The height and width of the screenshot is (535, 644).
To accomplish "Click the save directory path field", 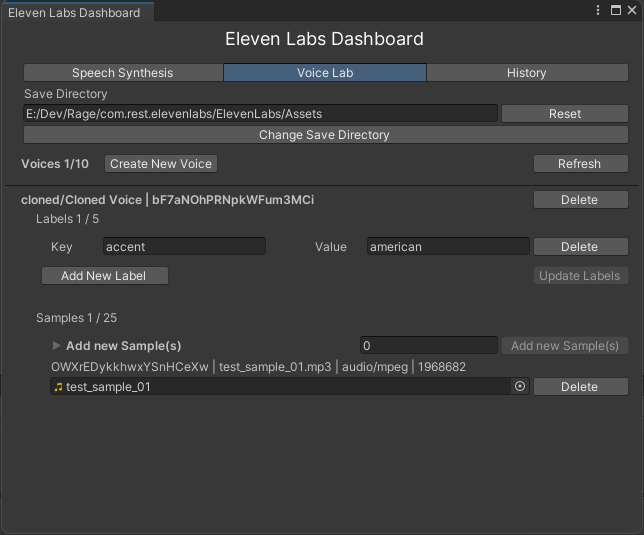I will coord(260,114).
